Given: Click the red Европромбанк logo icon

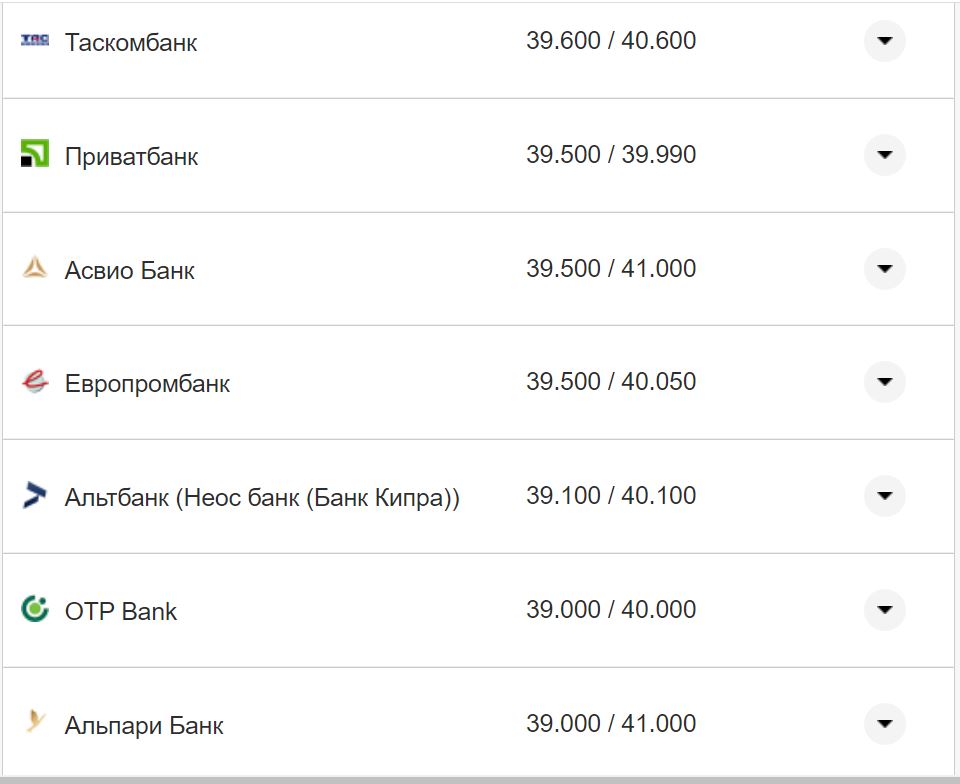Looking at the screenshot, I should [x=35, y=382].
